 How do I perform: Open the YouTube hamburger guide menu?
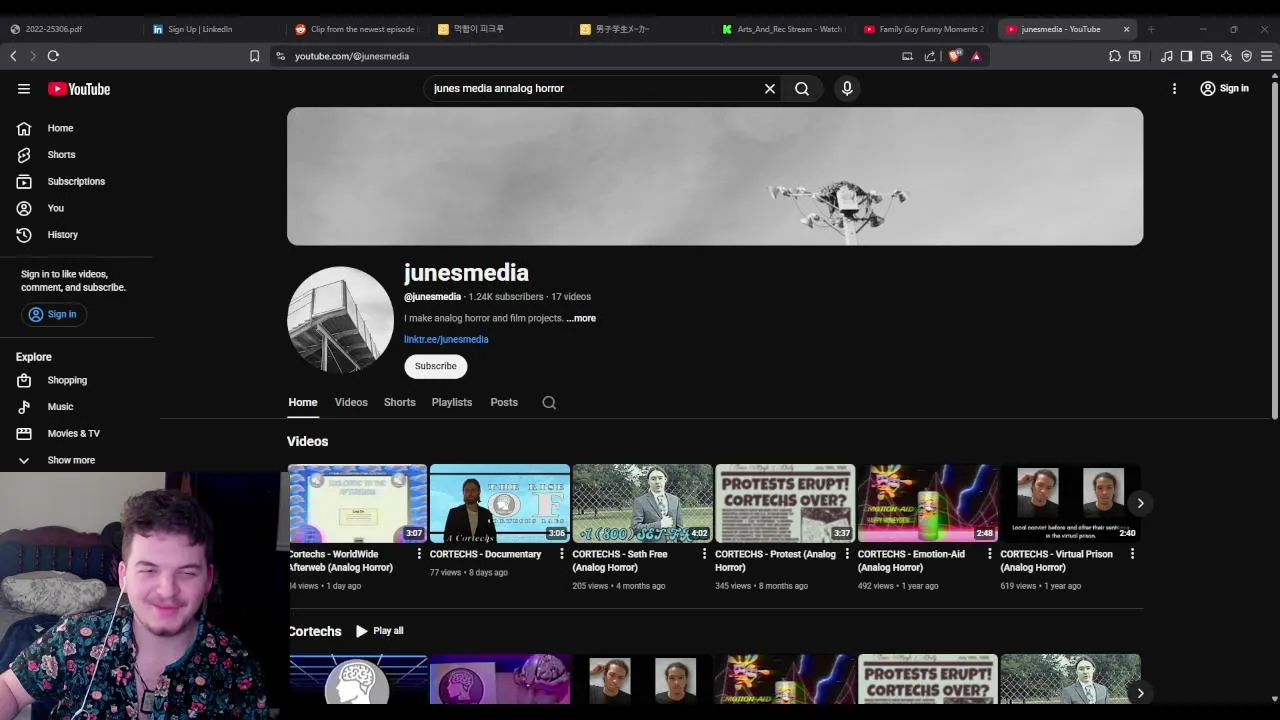24,89
